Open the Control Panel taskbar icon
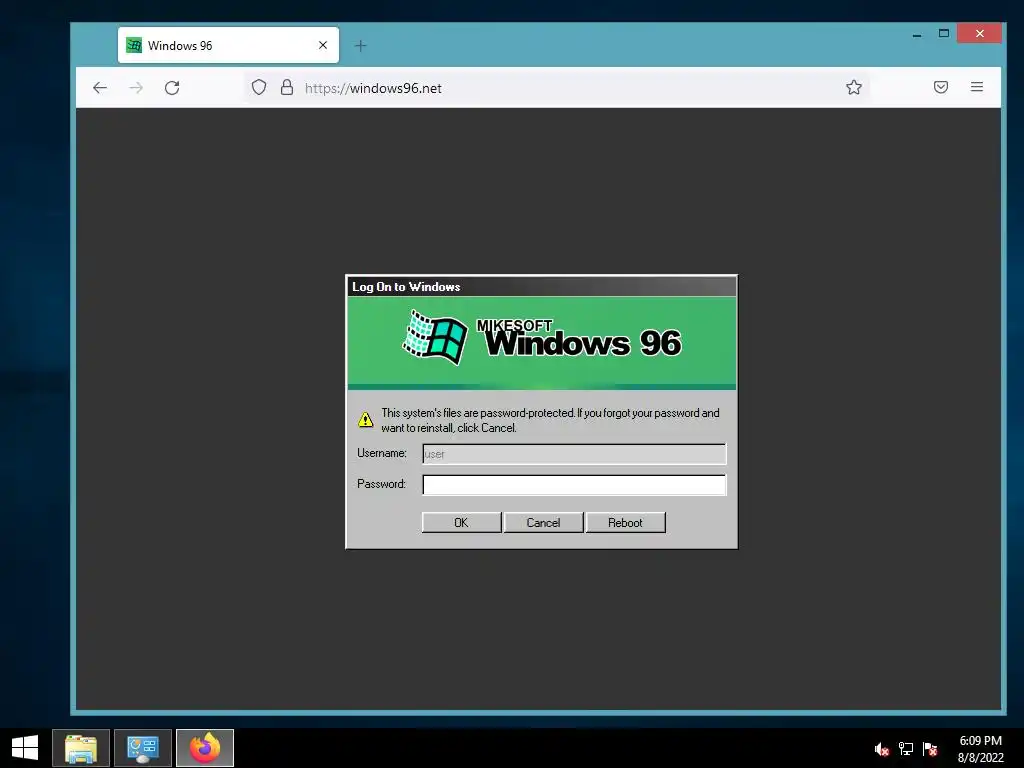The width and height of the screenshot is (1024, 768). point(143,748)
